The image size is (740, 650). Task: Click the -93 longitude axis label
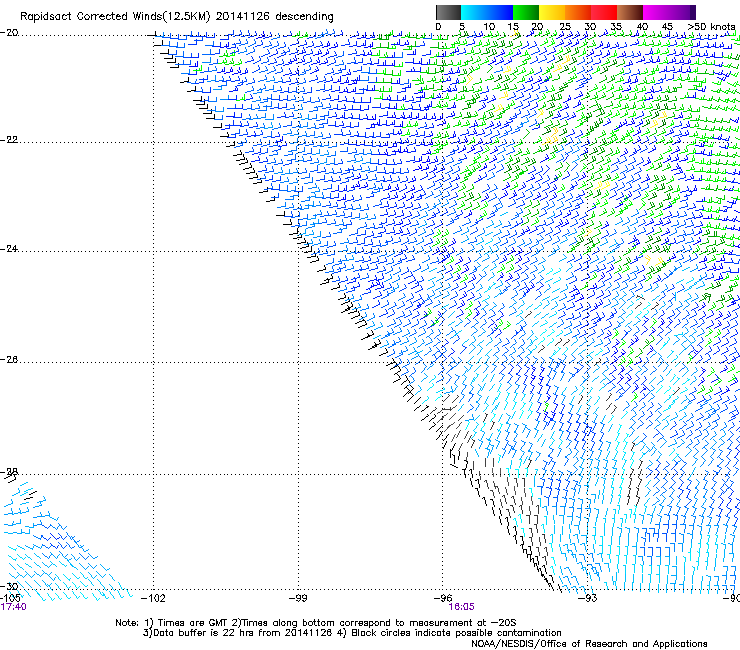[588, 599]
